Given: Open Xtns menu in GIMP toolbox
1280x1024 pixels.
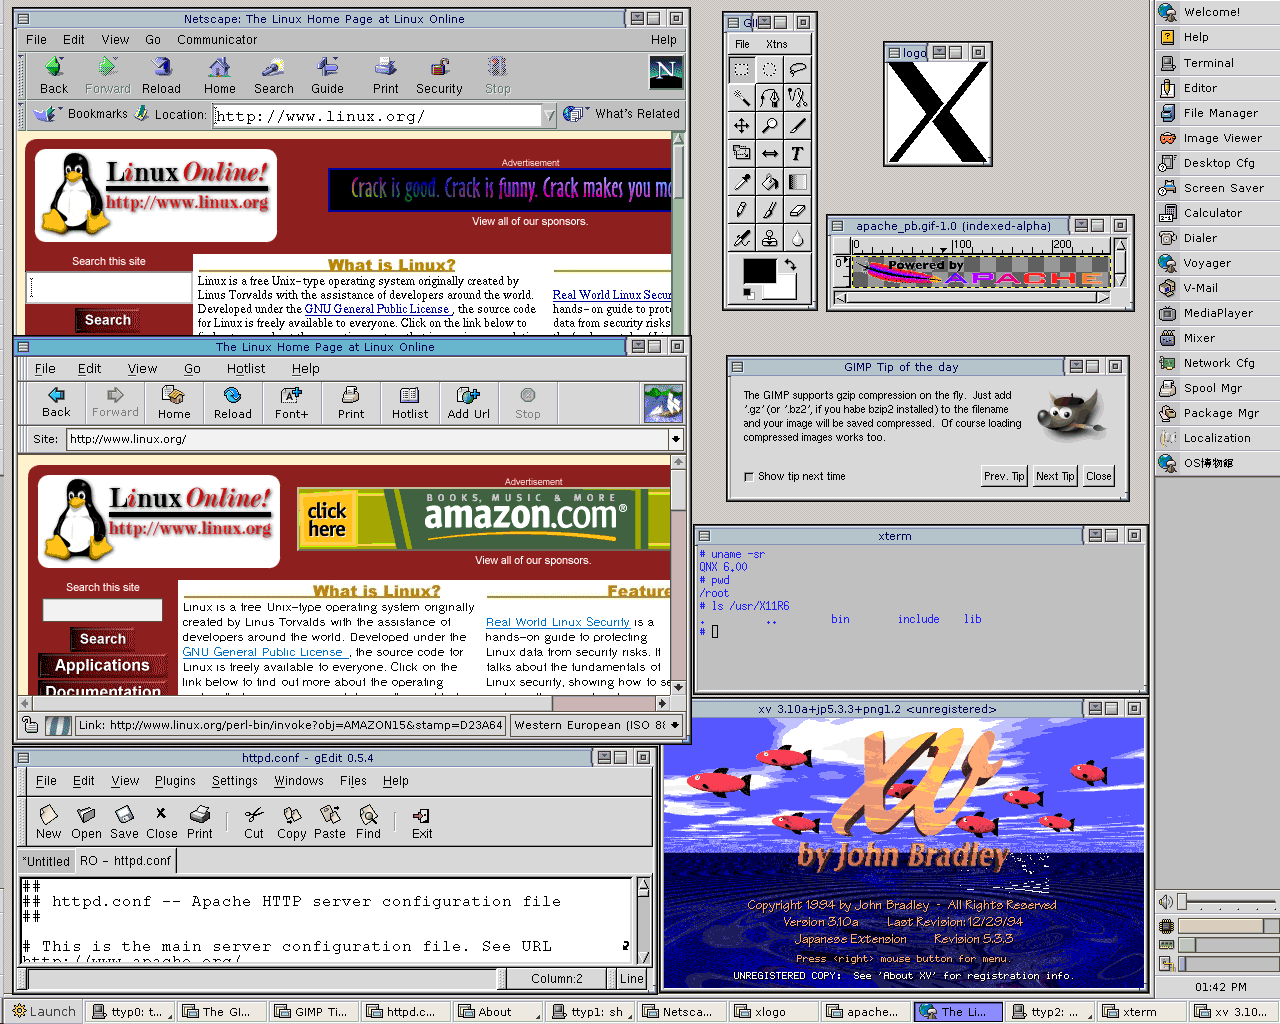Looking at the screenshot, I should pos(776,44).
